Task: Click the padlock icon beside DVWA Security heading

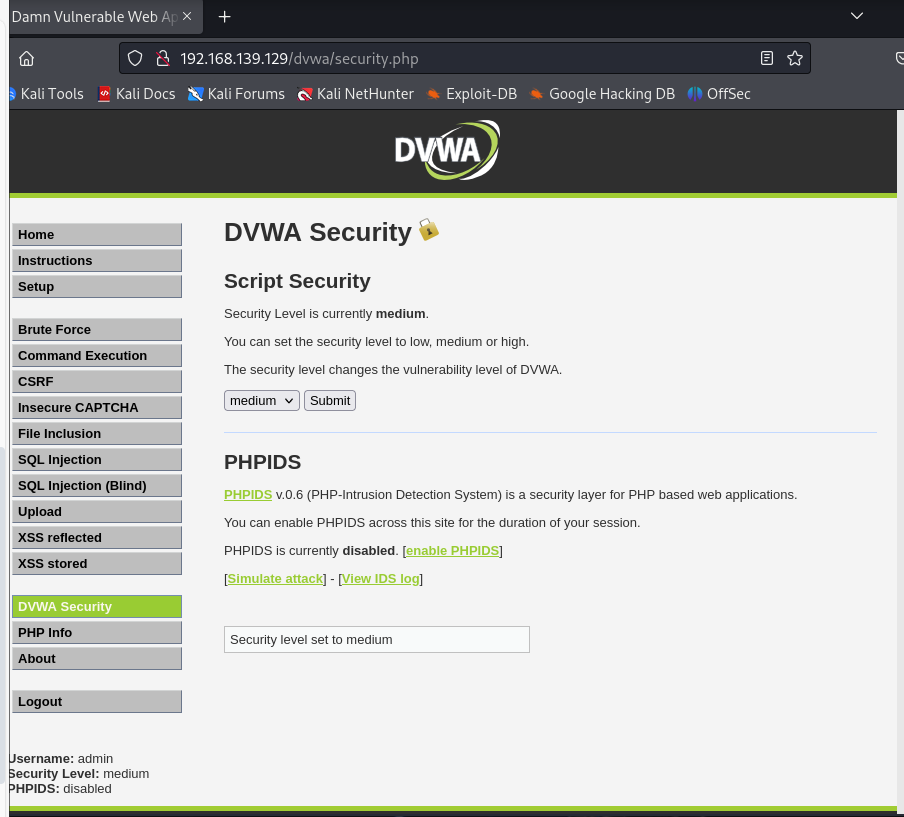Action: (428, 229)
